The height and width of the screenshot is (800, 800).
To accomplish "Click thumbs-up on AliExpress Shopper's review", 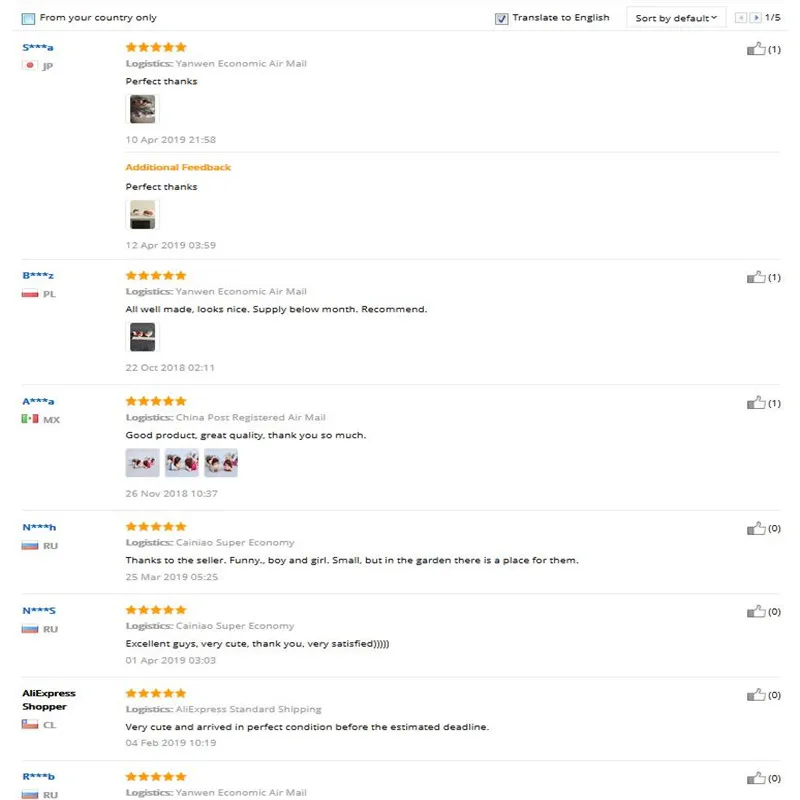I will (x=756, y=695).
